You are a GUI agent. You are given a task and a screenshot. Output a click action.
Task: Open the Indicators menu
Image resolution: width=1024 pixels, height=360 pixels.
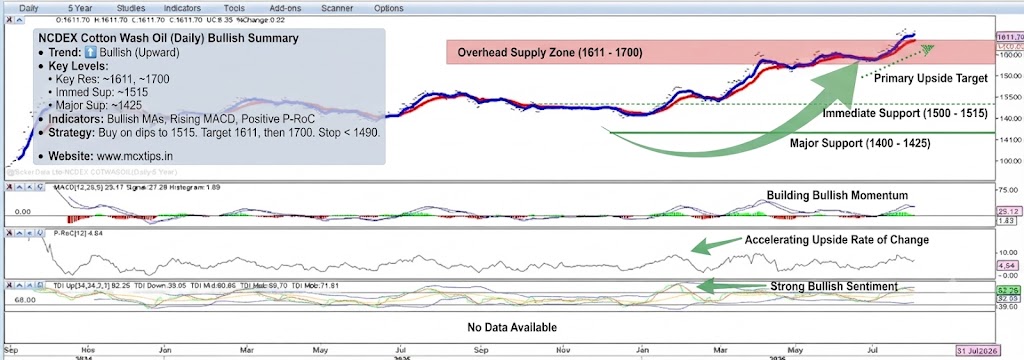pos(183,8)
